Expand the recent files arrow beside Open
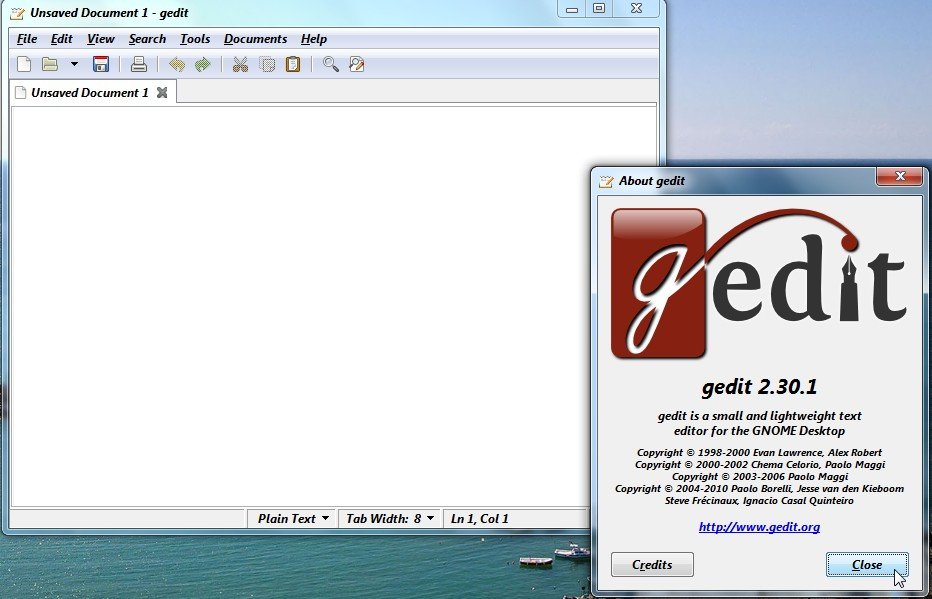932x599 pixels. 74,64
